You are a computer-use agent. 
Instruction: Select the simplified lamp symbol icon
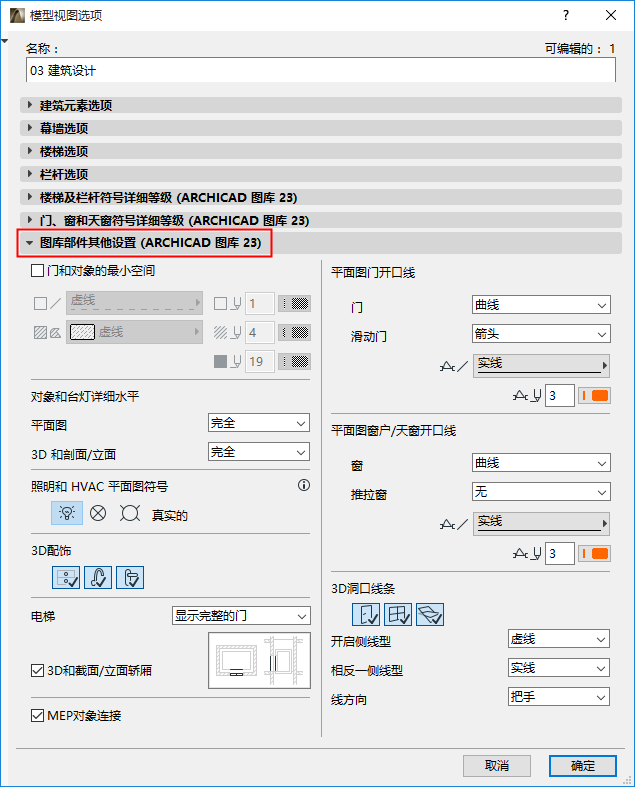(130, 513)
